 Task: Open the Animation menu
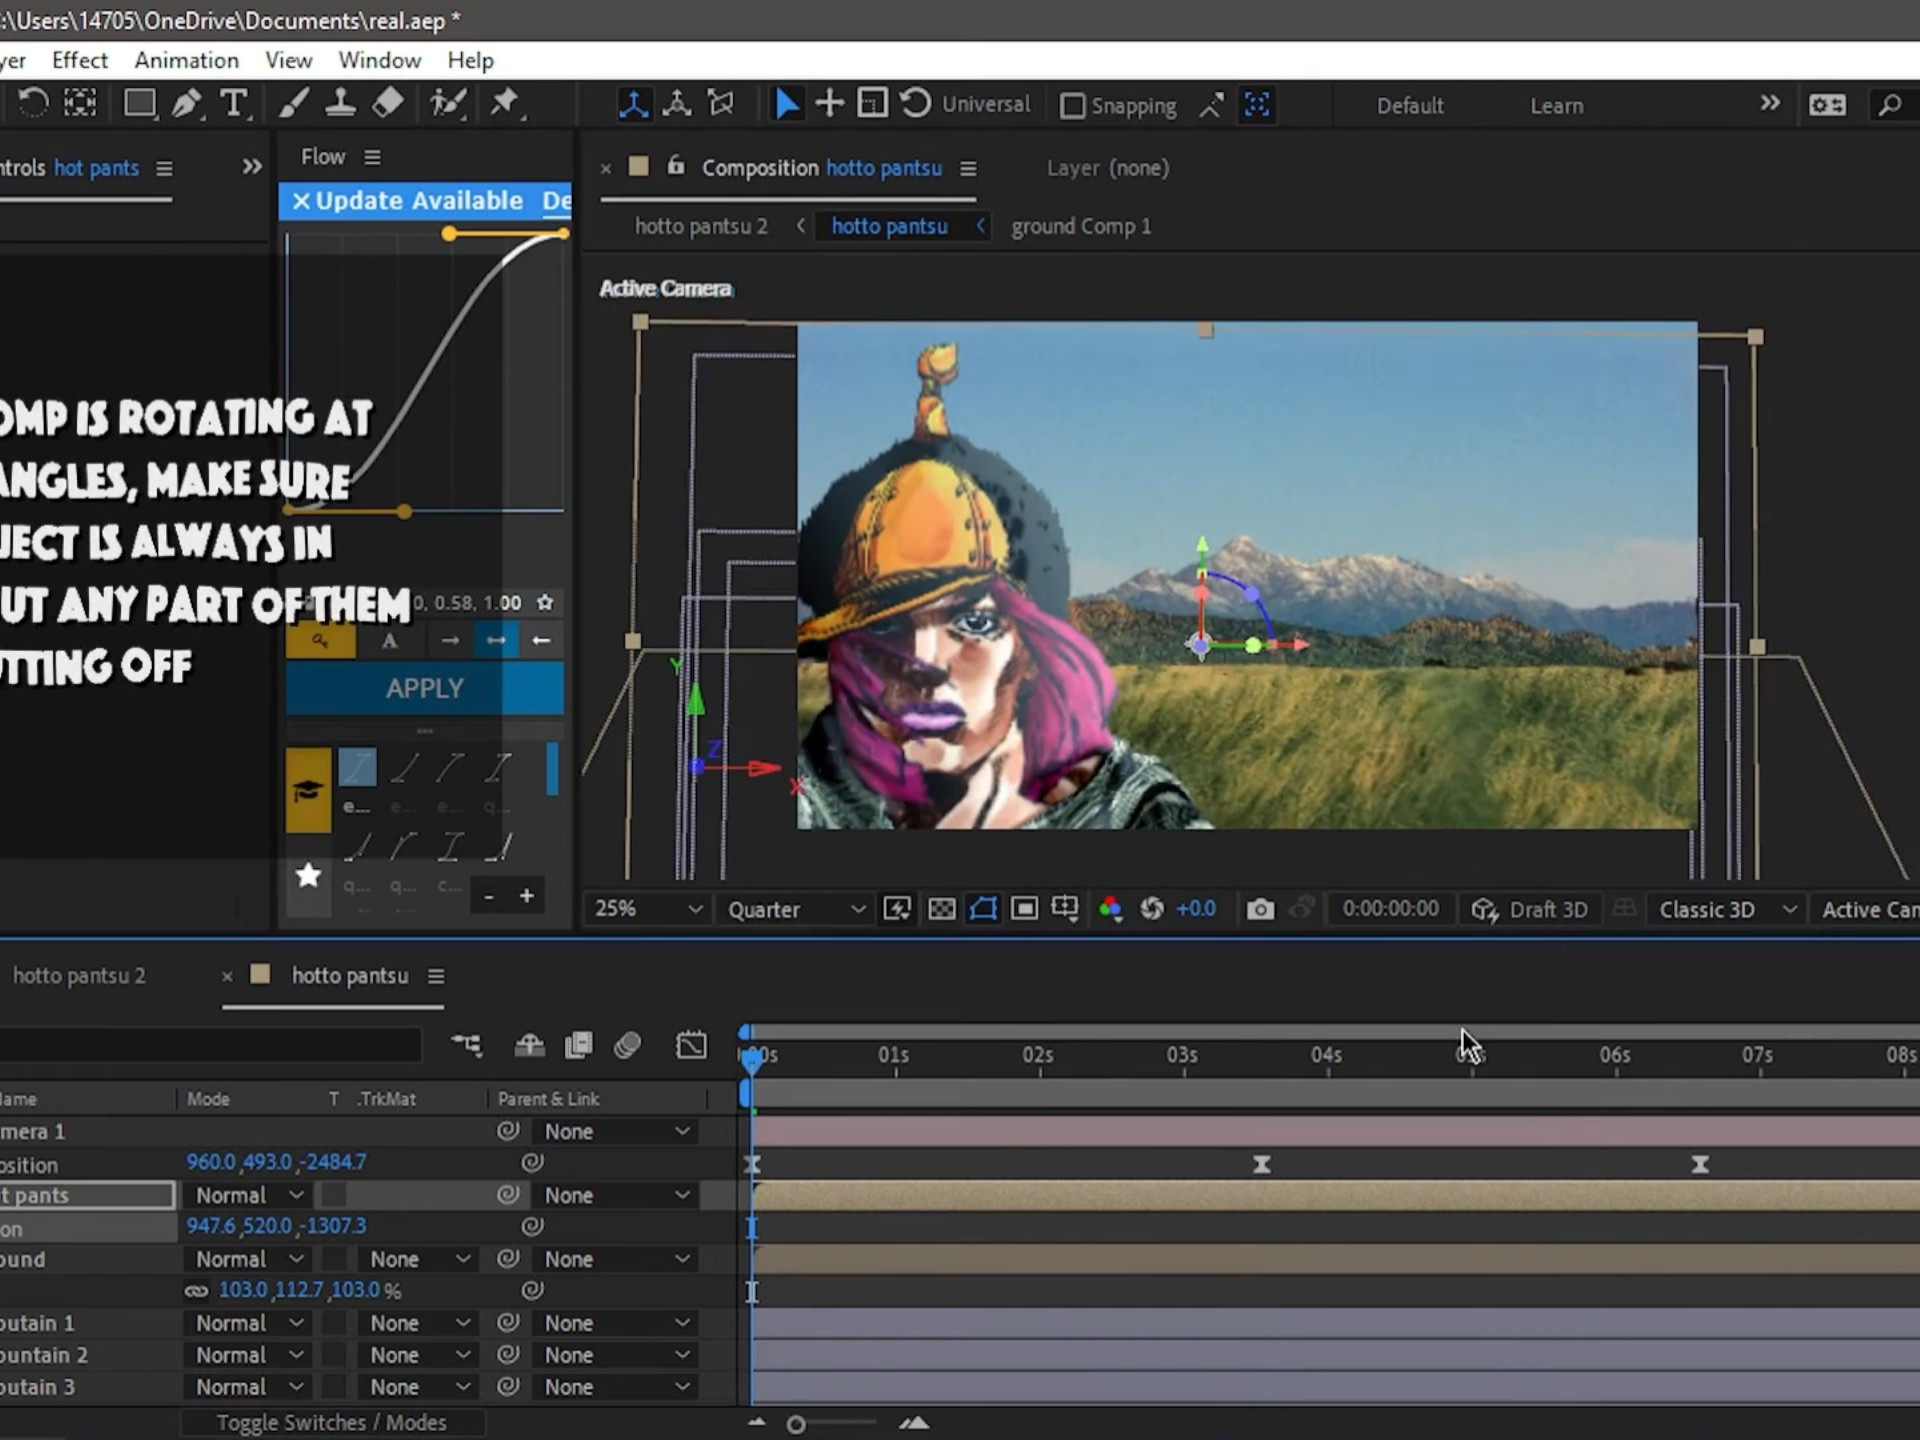186,60
